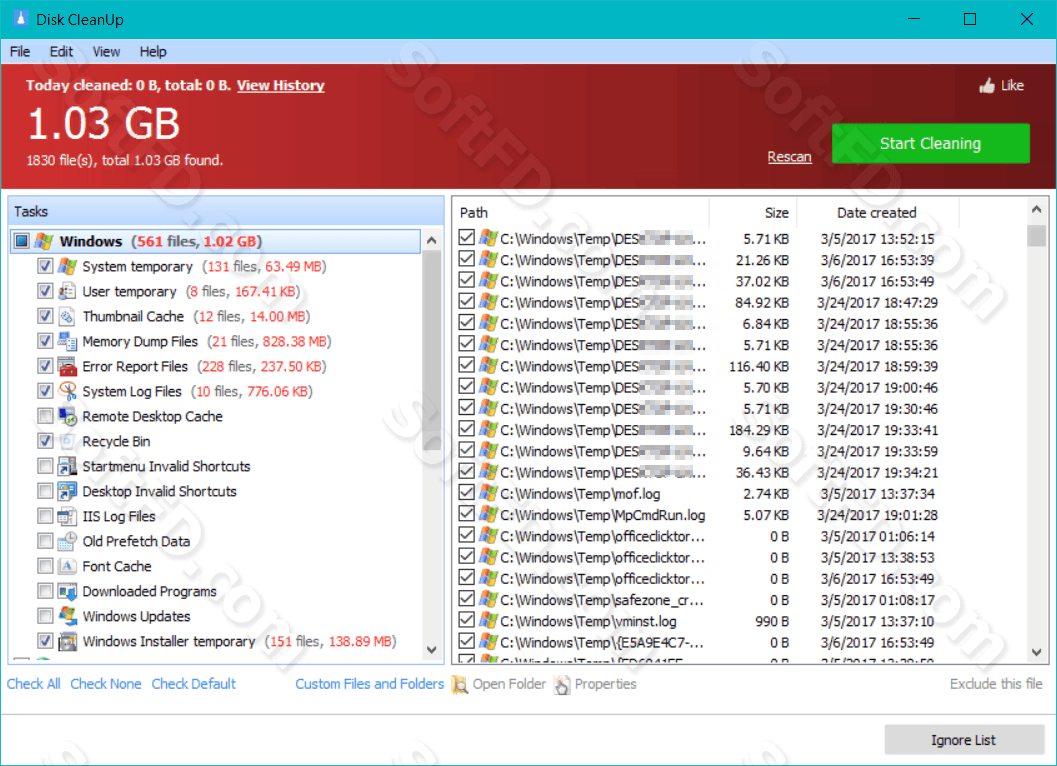
Task: Click Check Default link
Action: click(193, 684)
